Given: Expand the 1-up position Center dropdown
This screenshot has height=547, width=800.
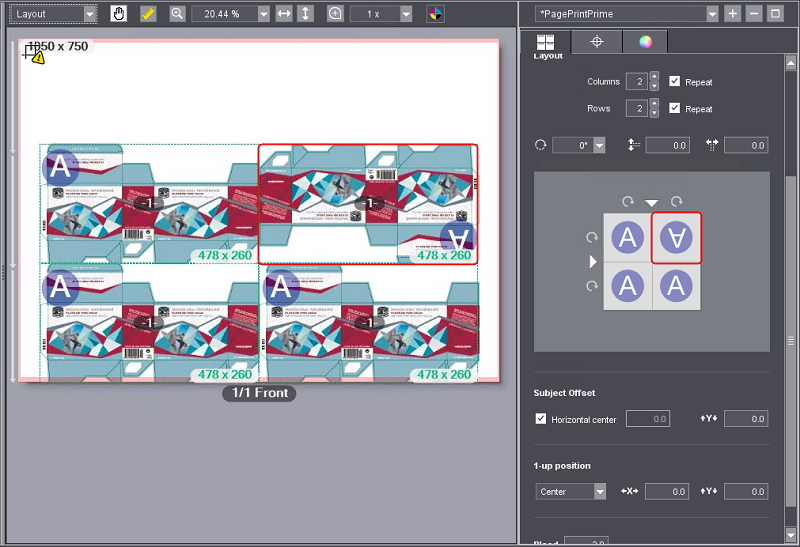Looking at the screenshot, I should 599,492.
